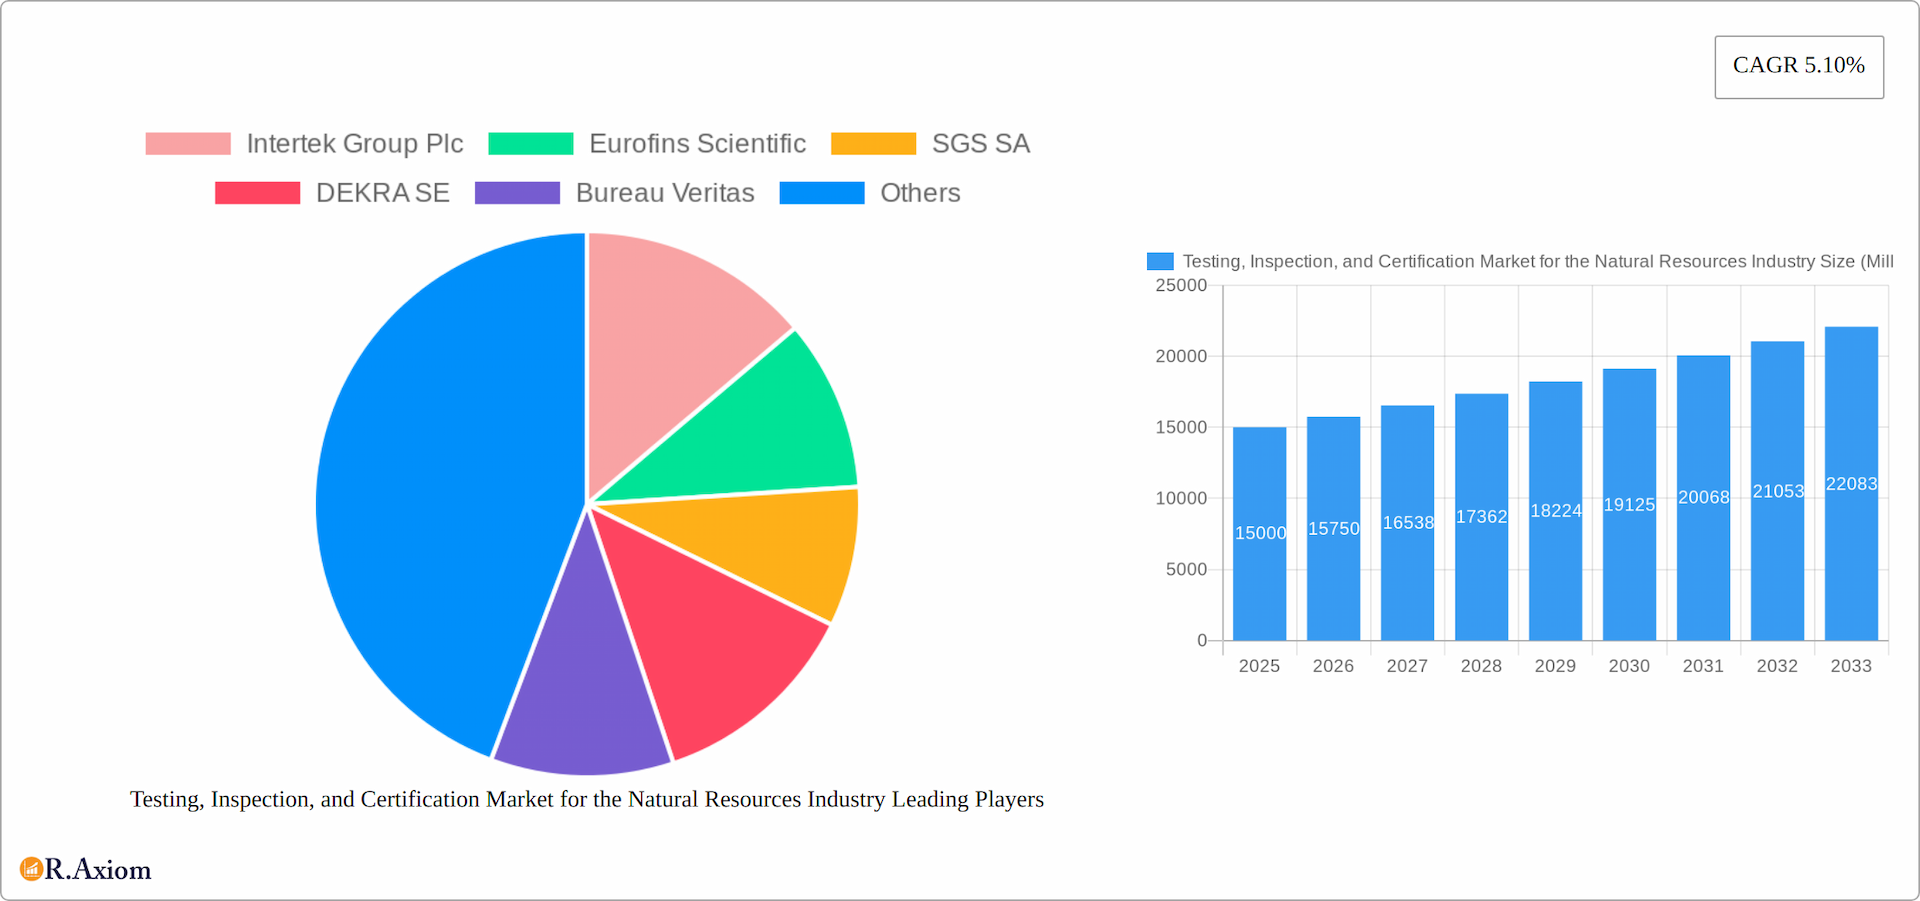Select the Bureau Veritas legend swatch

click(518, 192)
